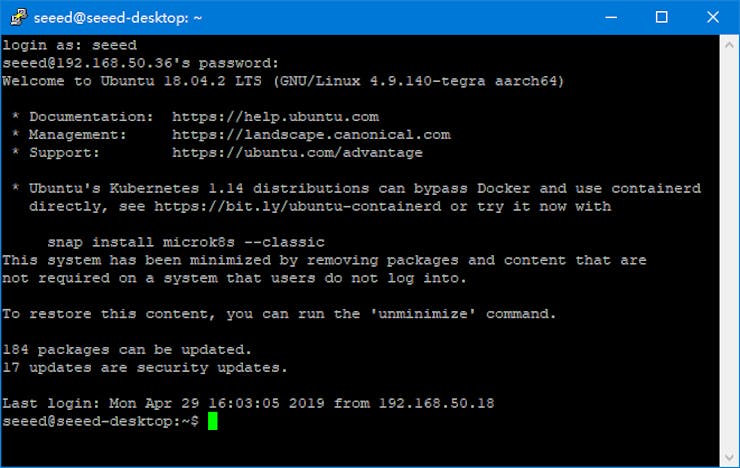Click the PuTTY icon in title bar
Image resolution: width=740 pixels, height=468 pixels.
tap(15, 17)
